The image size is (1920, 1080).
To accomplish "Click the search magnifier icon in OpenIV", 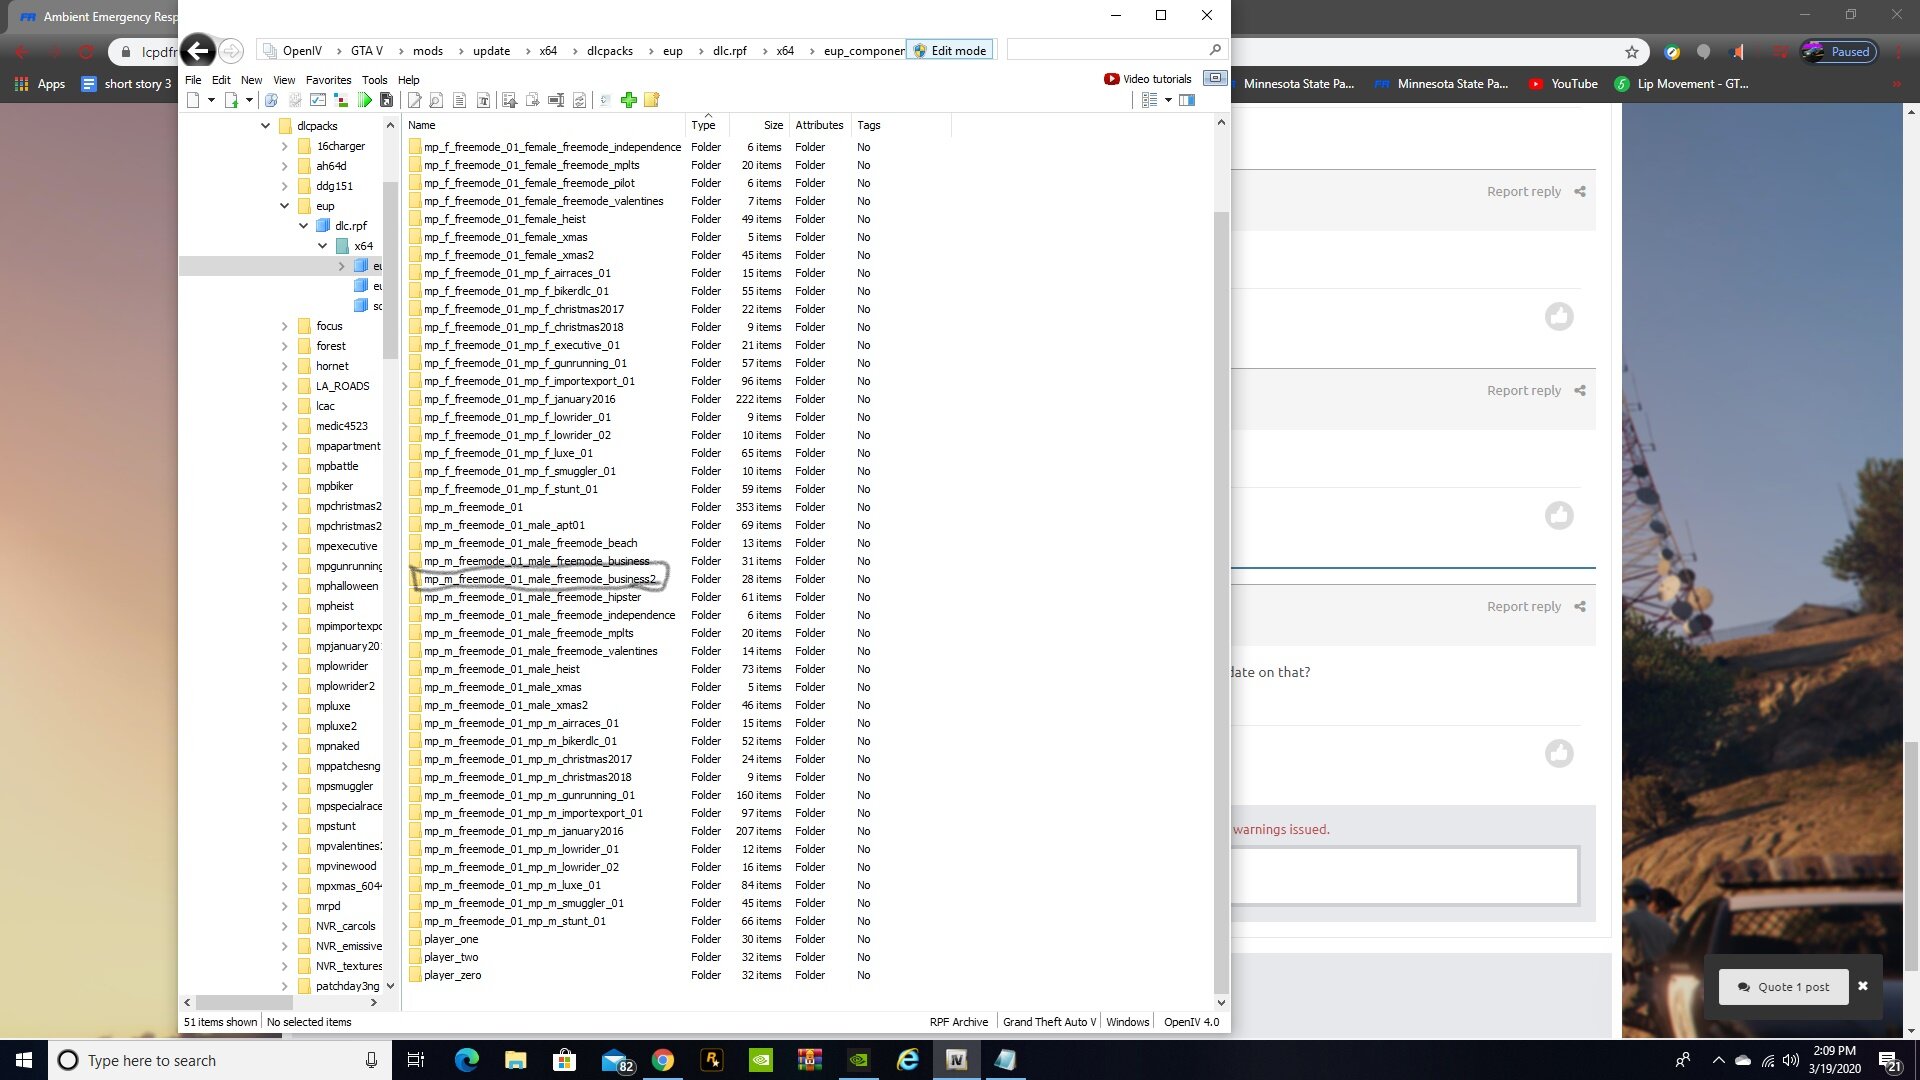I will [x=1215, y=50].
